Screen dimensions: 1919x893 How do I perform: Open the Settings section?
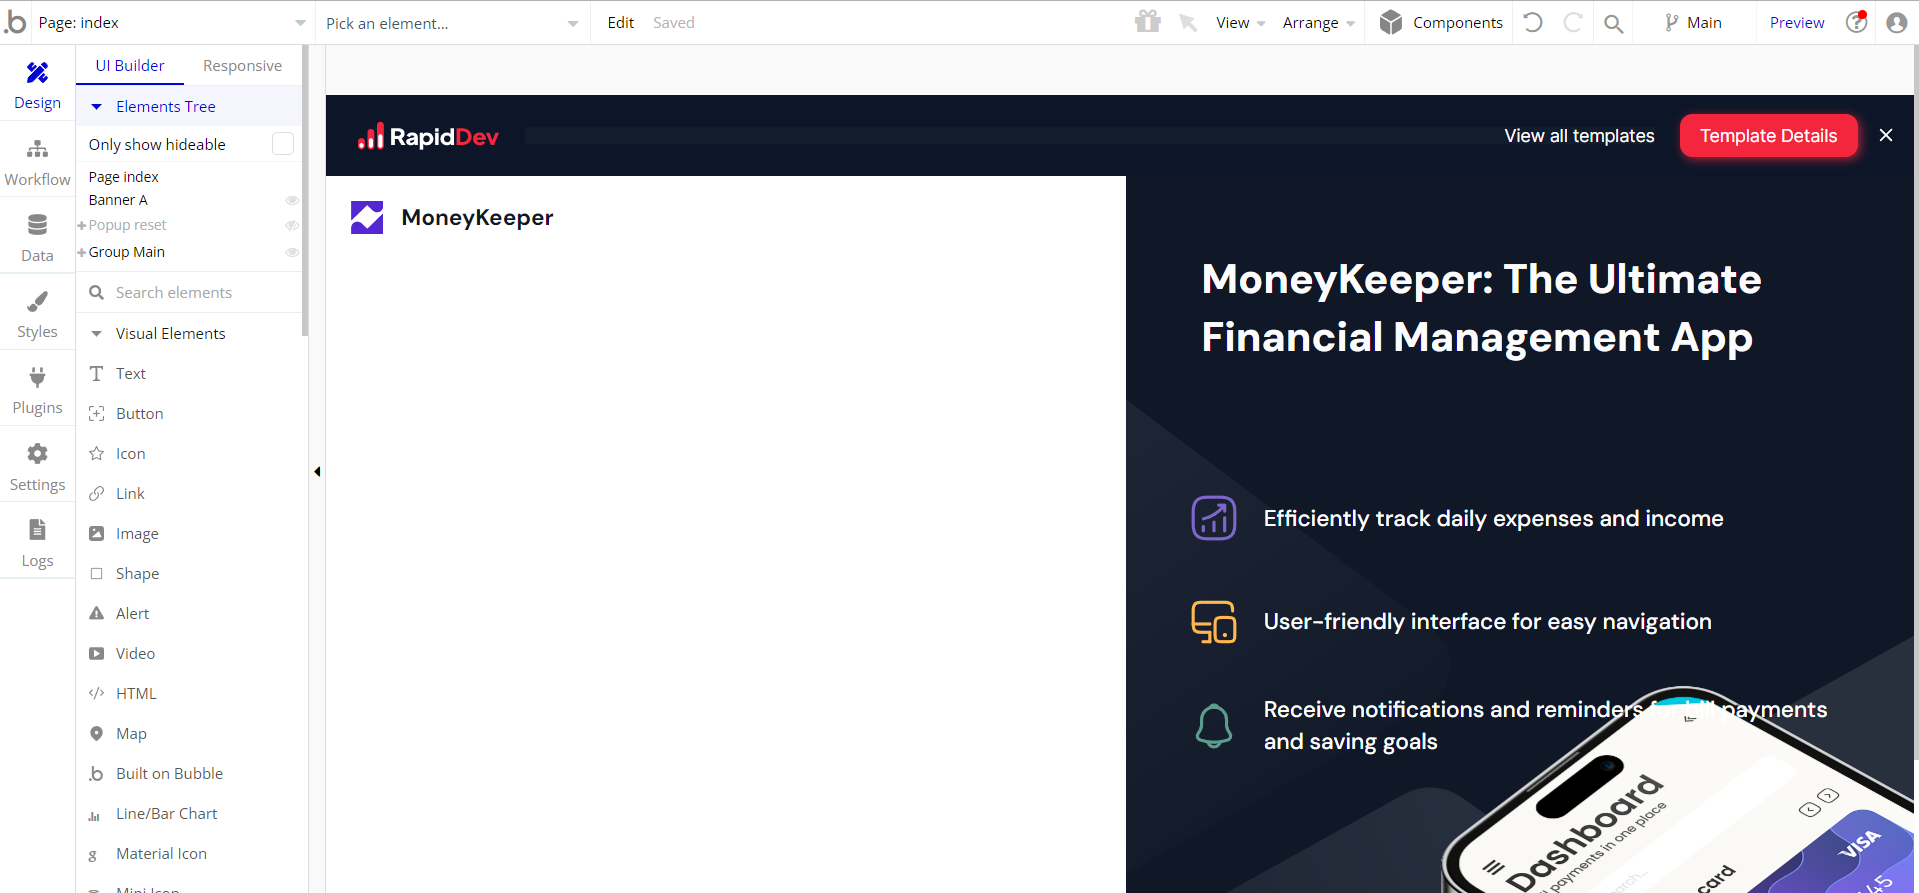coord(37,466)
